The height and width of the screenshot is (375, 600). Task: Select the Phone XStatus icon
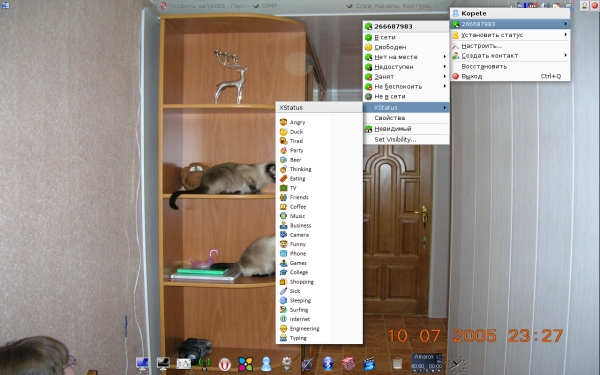pyautogui.click(x=283, y=253)
